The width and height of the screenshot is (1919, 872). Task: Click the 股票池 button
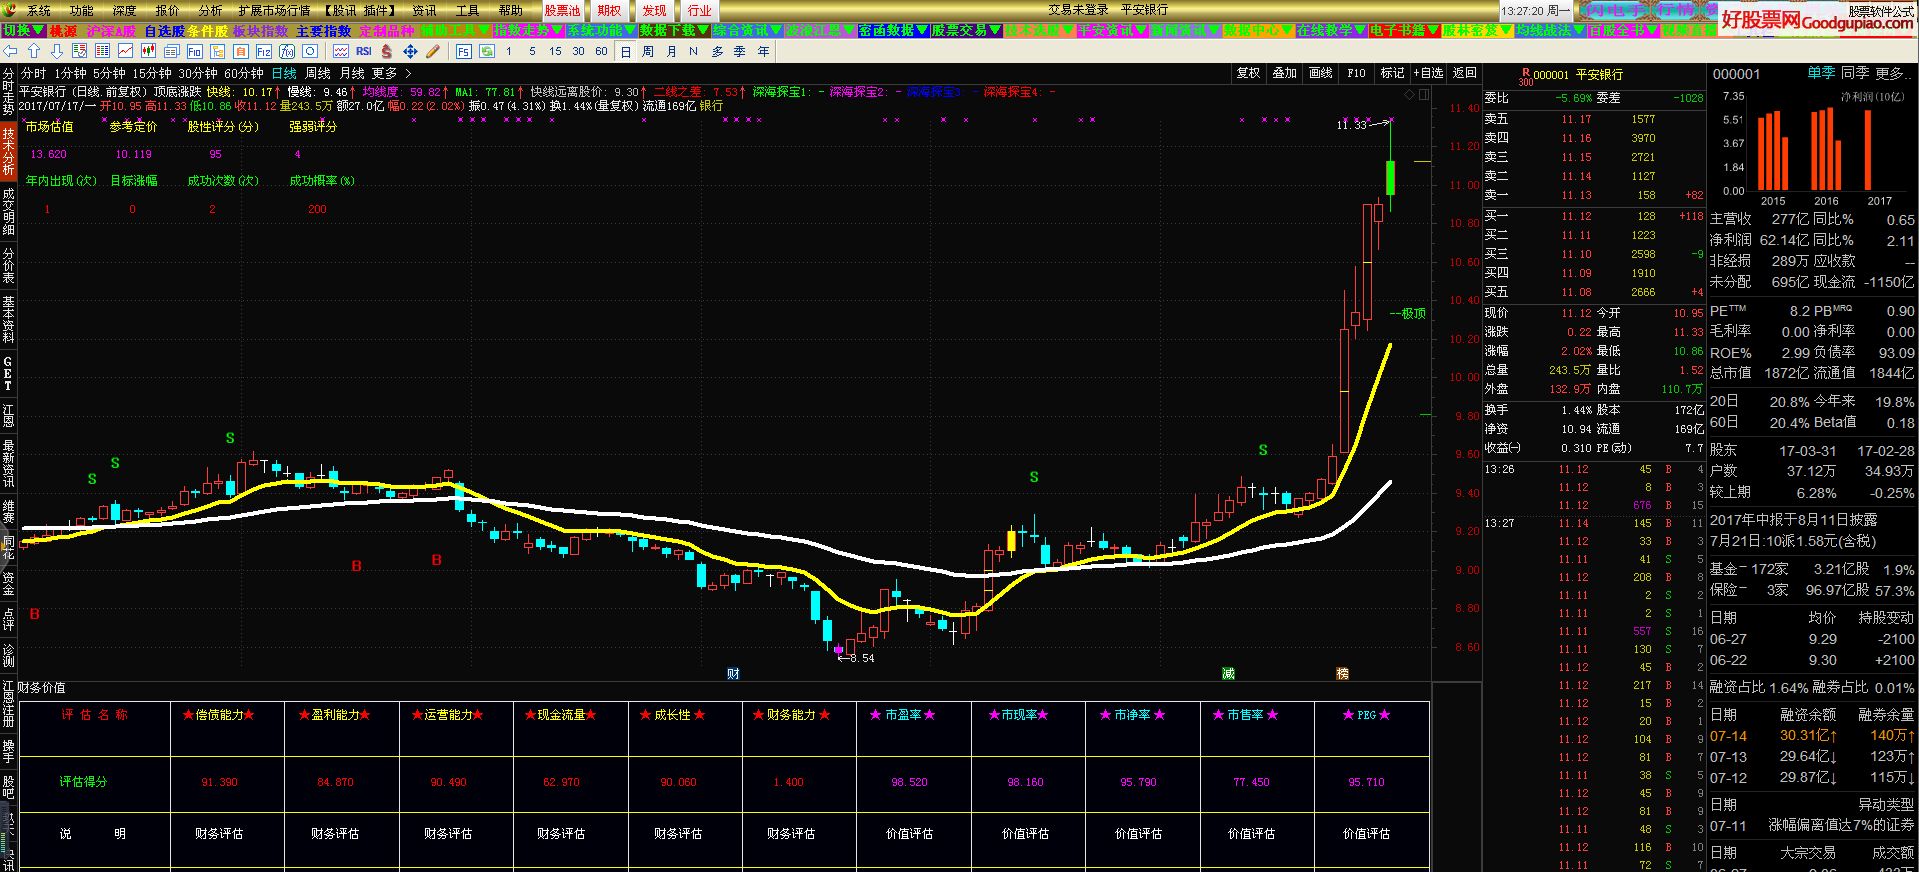coord(562,10)
